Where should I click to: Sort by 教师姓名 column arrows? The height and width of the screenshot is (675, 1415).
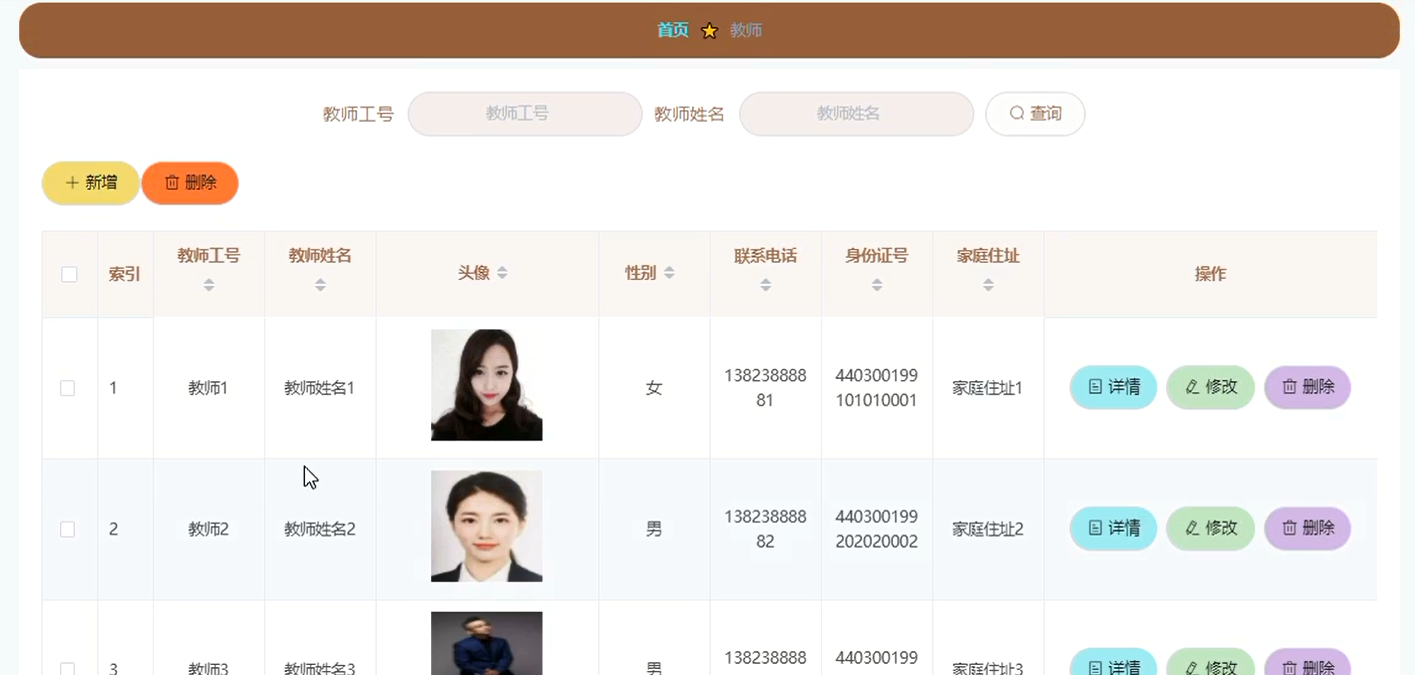click(320, 285)
